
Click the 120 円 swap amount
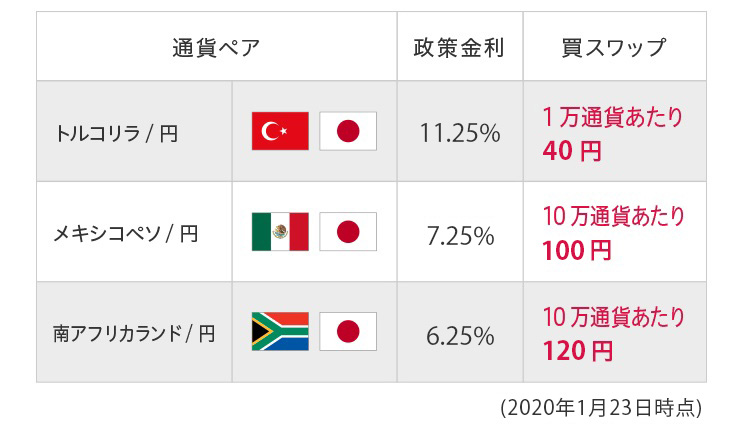point(577,351)
